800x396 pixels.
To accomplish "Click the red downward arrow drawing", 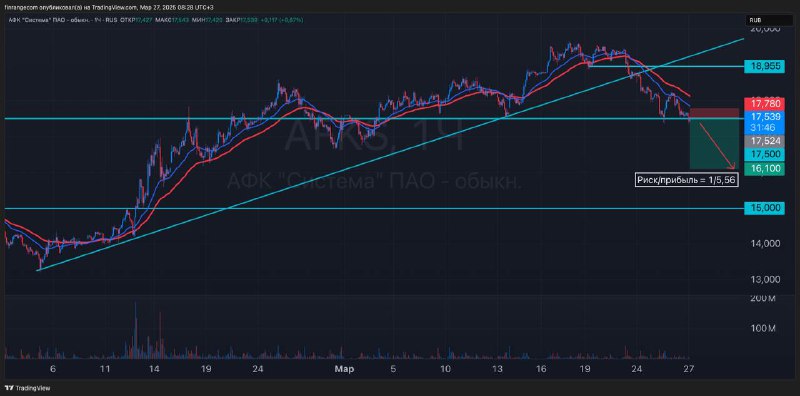I will pos(717,145).
